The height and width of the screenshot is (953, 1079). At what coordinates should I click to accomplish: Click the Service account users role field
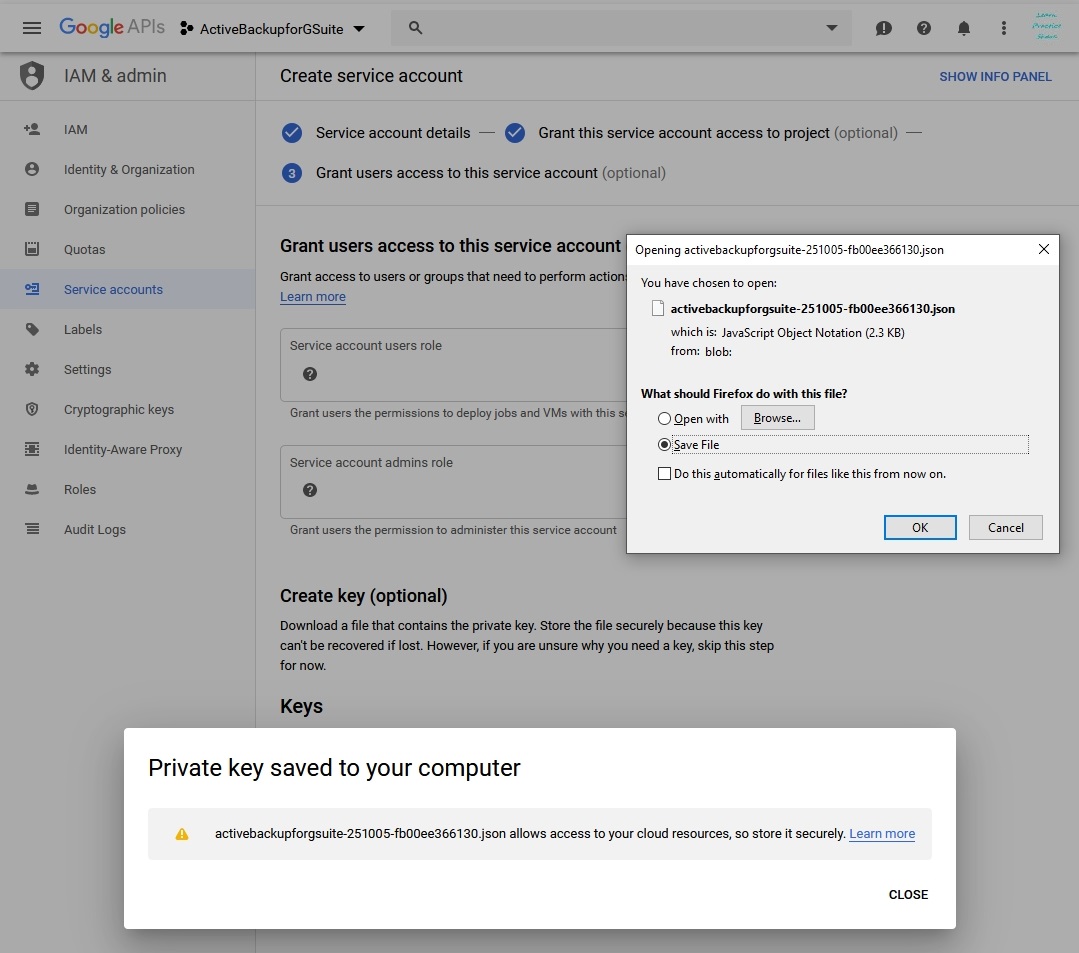(x=453, y=365)
